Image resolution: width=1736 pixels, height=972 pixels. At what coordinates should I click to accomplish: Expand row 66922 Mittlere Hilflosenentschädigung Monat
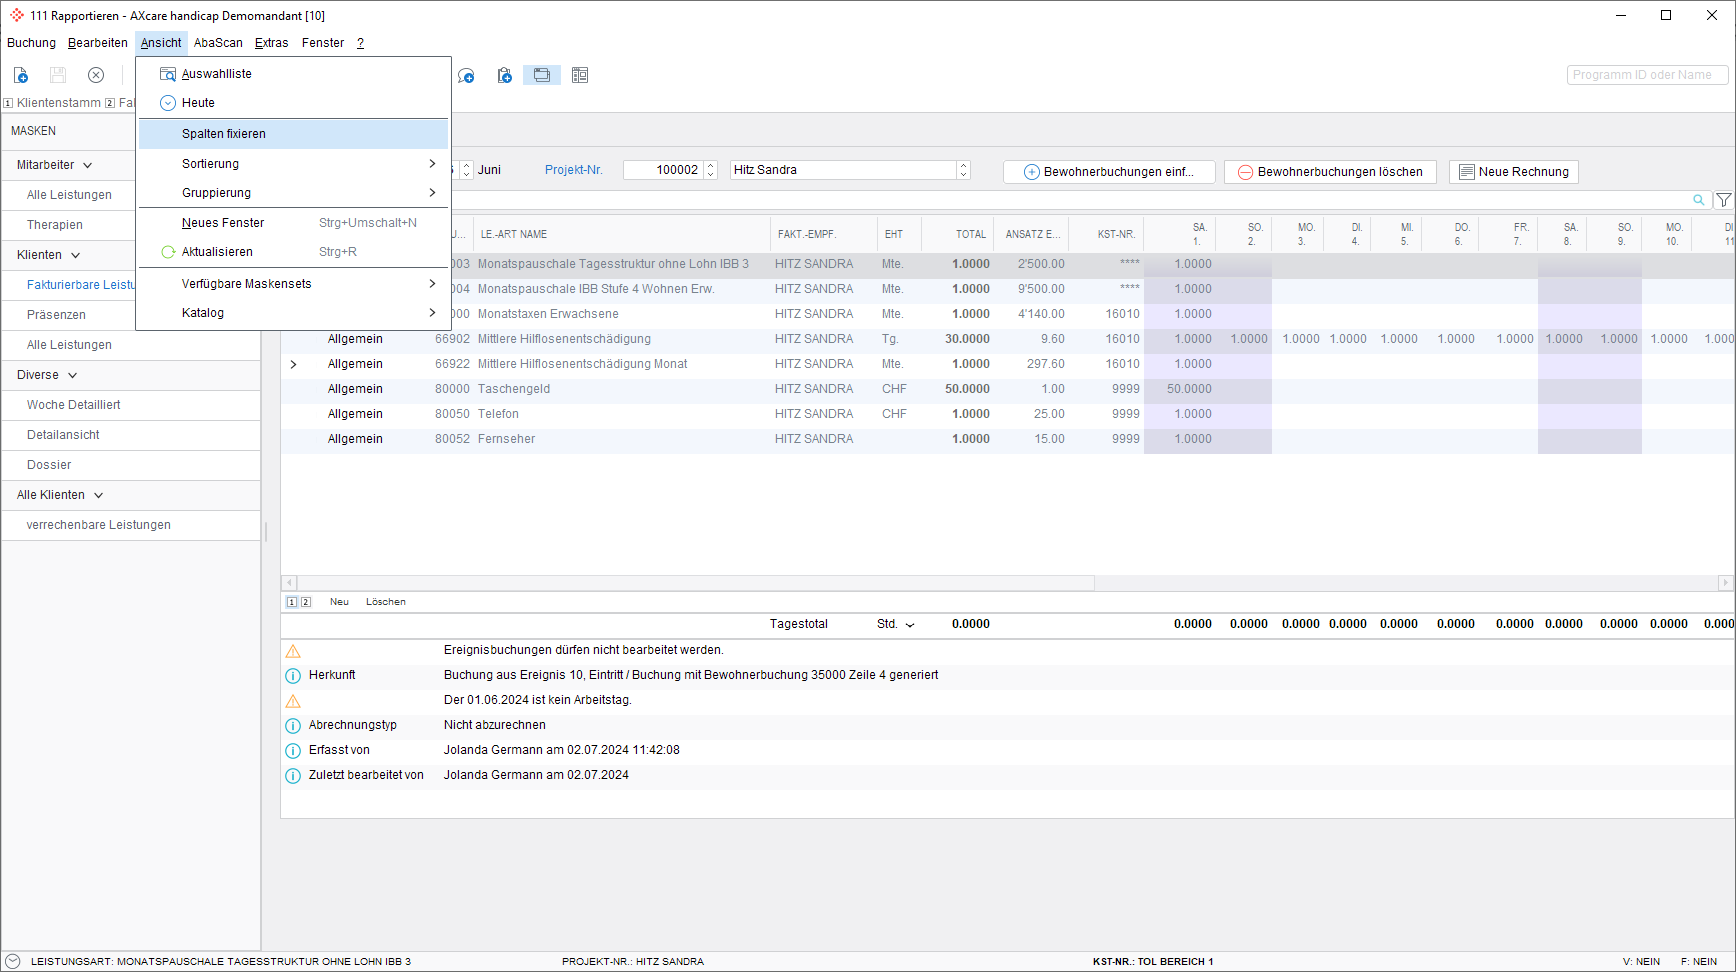pos(293,364)
